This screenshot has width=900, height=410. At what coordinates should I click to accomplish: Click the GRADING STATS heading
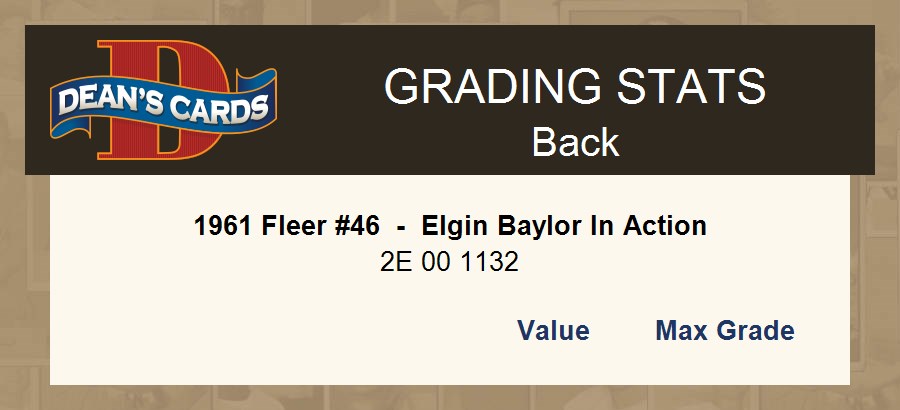pyautogui.click(x=575, y=88)
